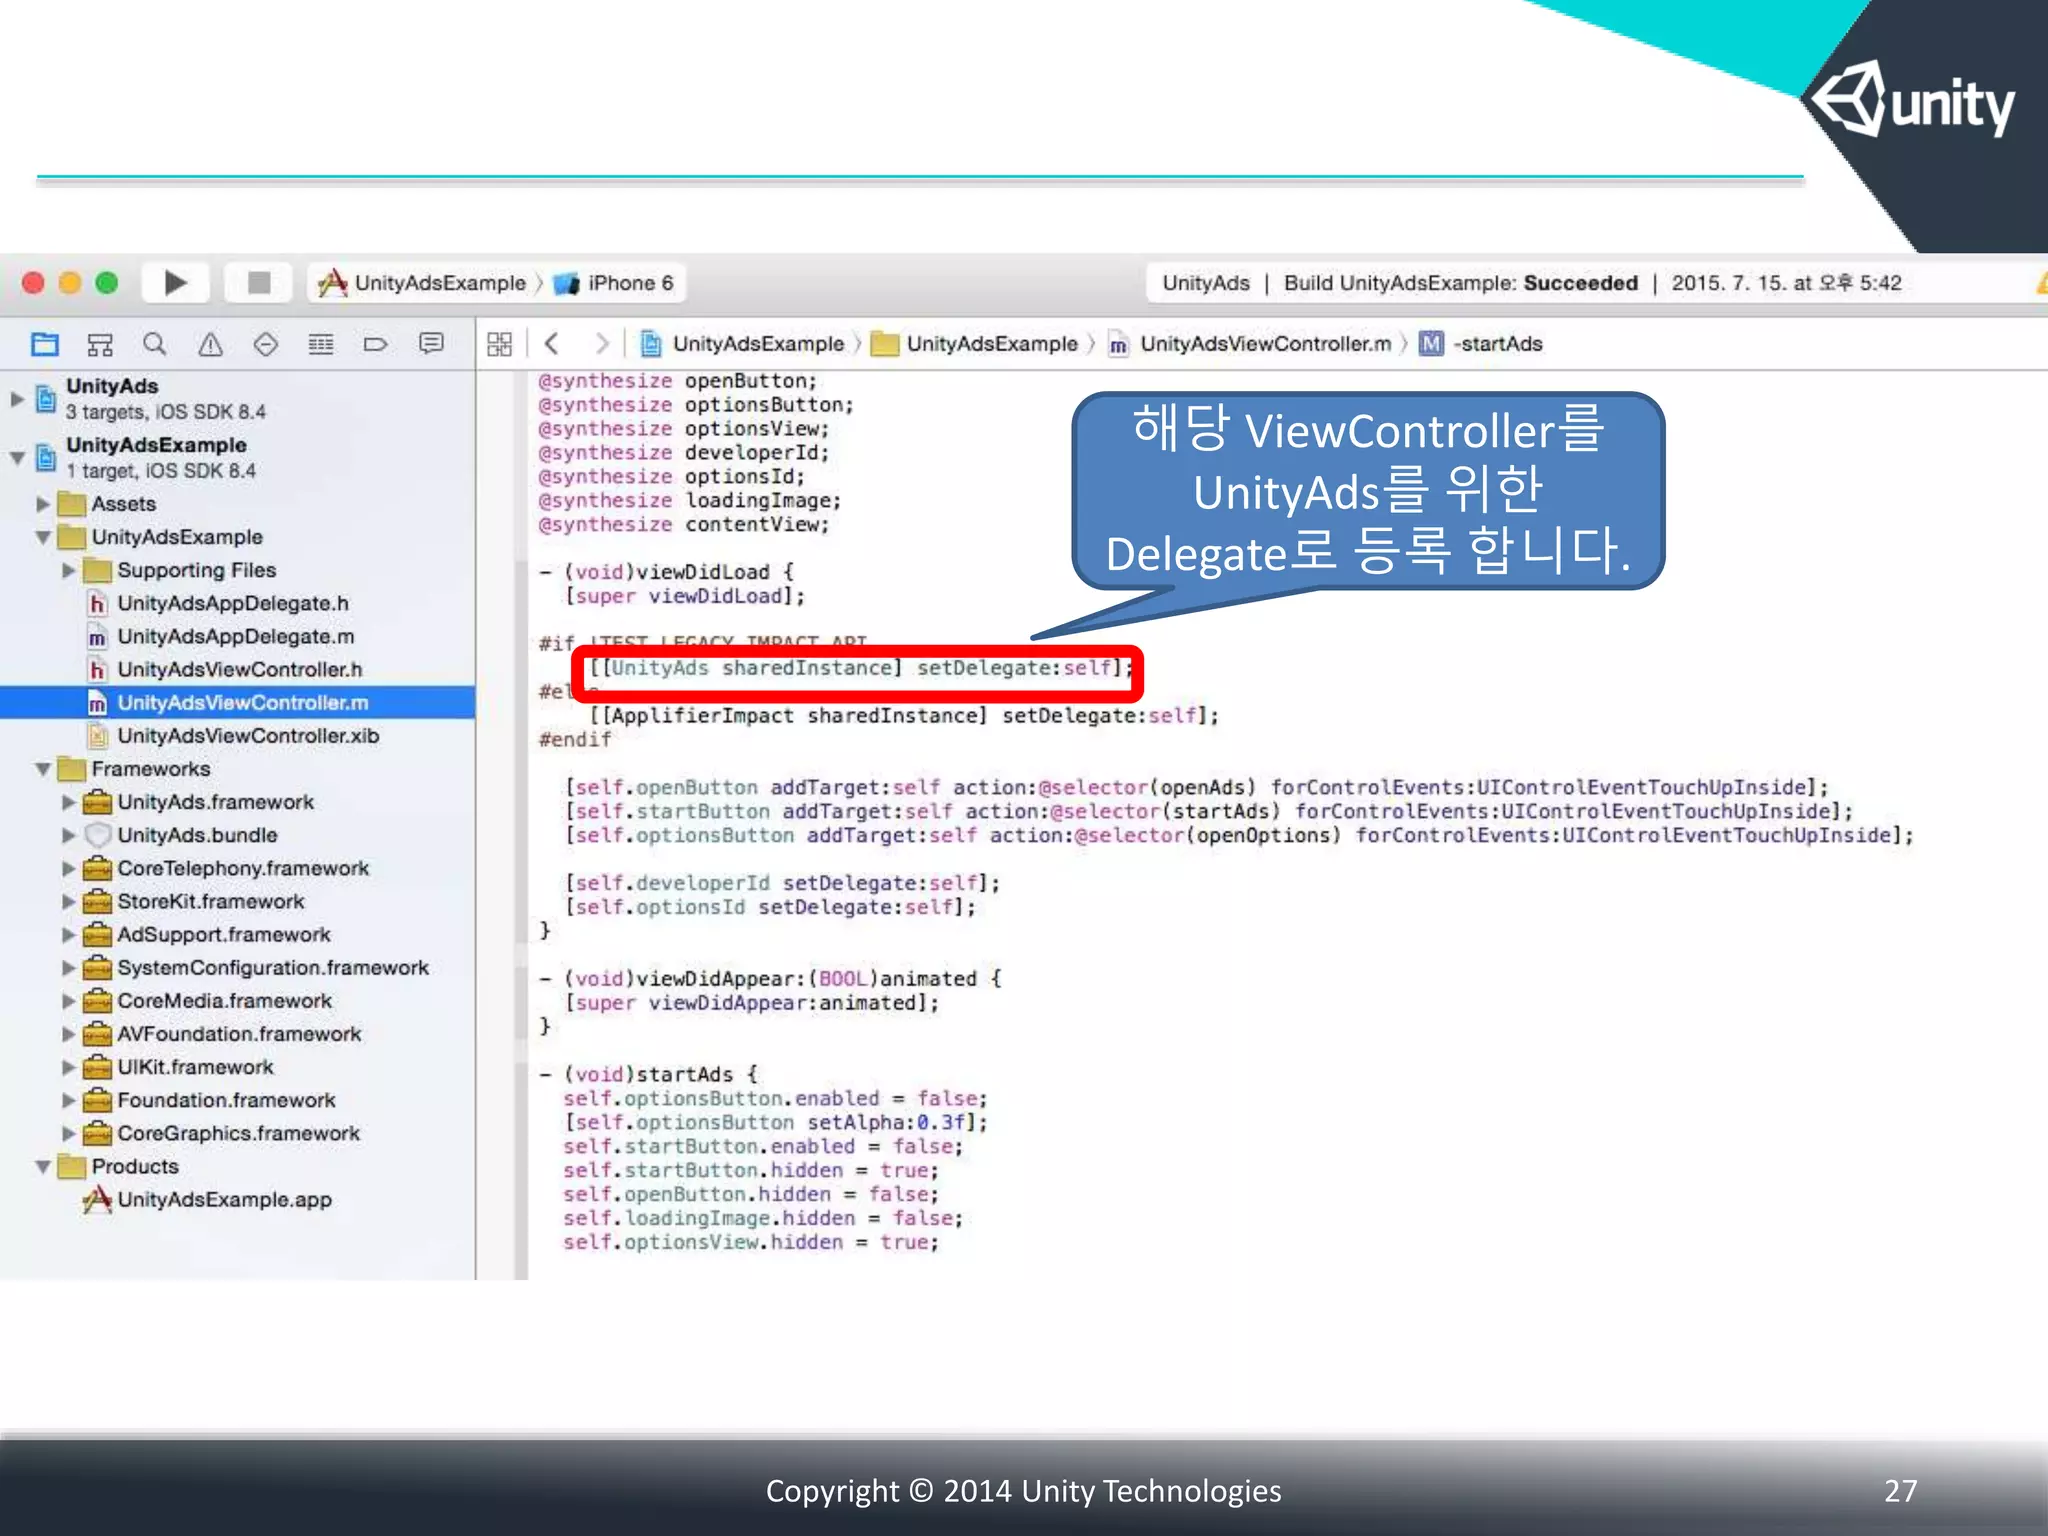Image resolution: width=2048 pixels, height=1536 pixels.
Task: Click the viewDidLoad method line
Action: point(666,572)
